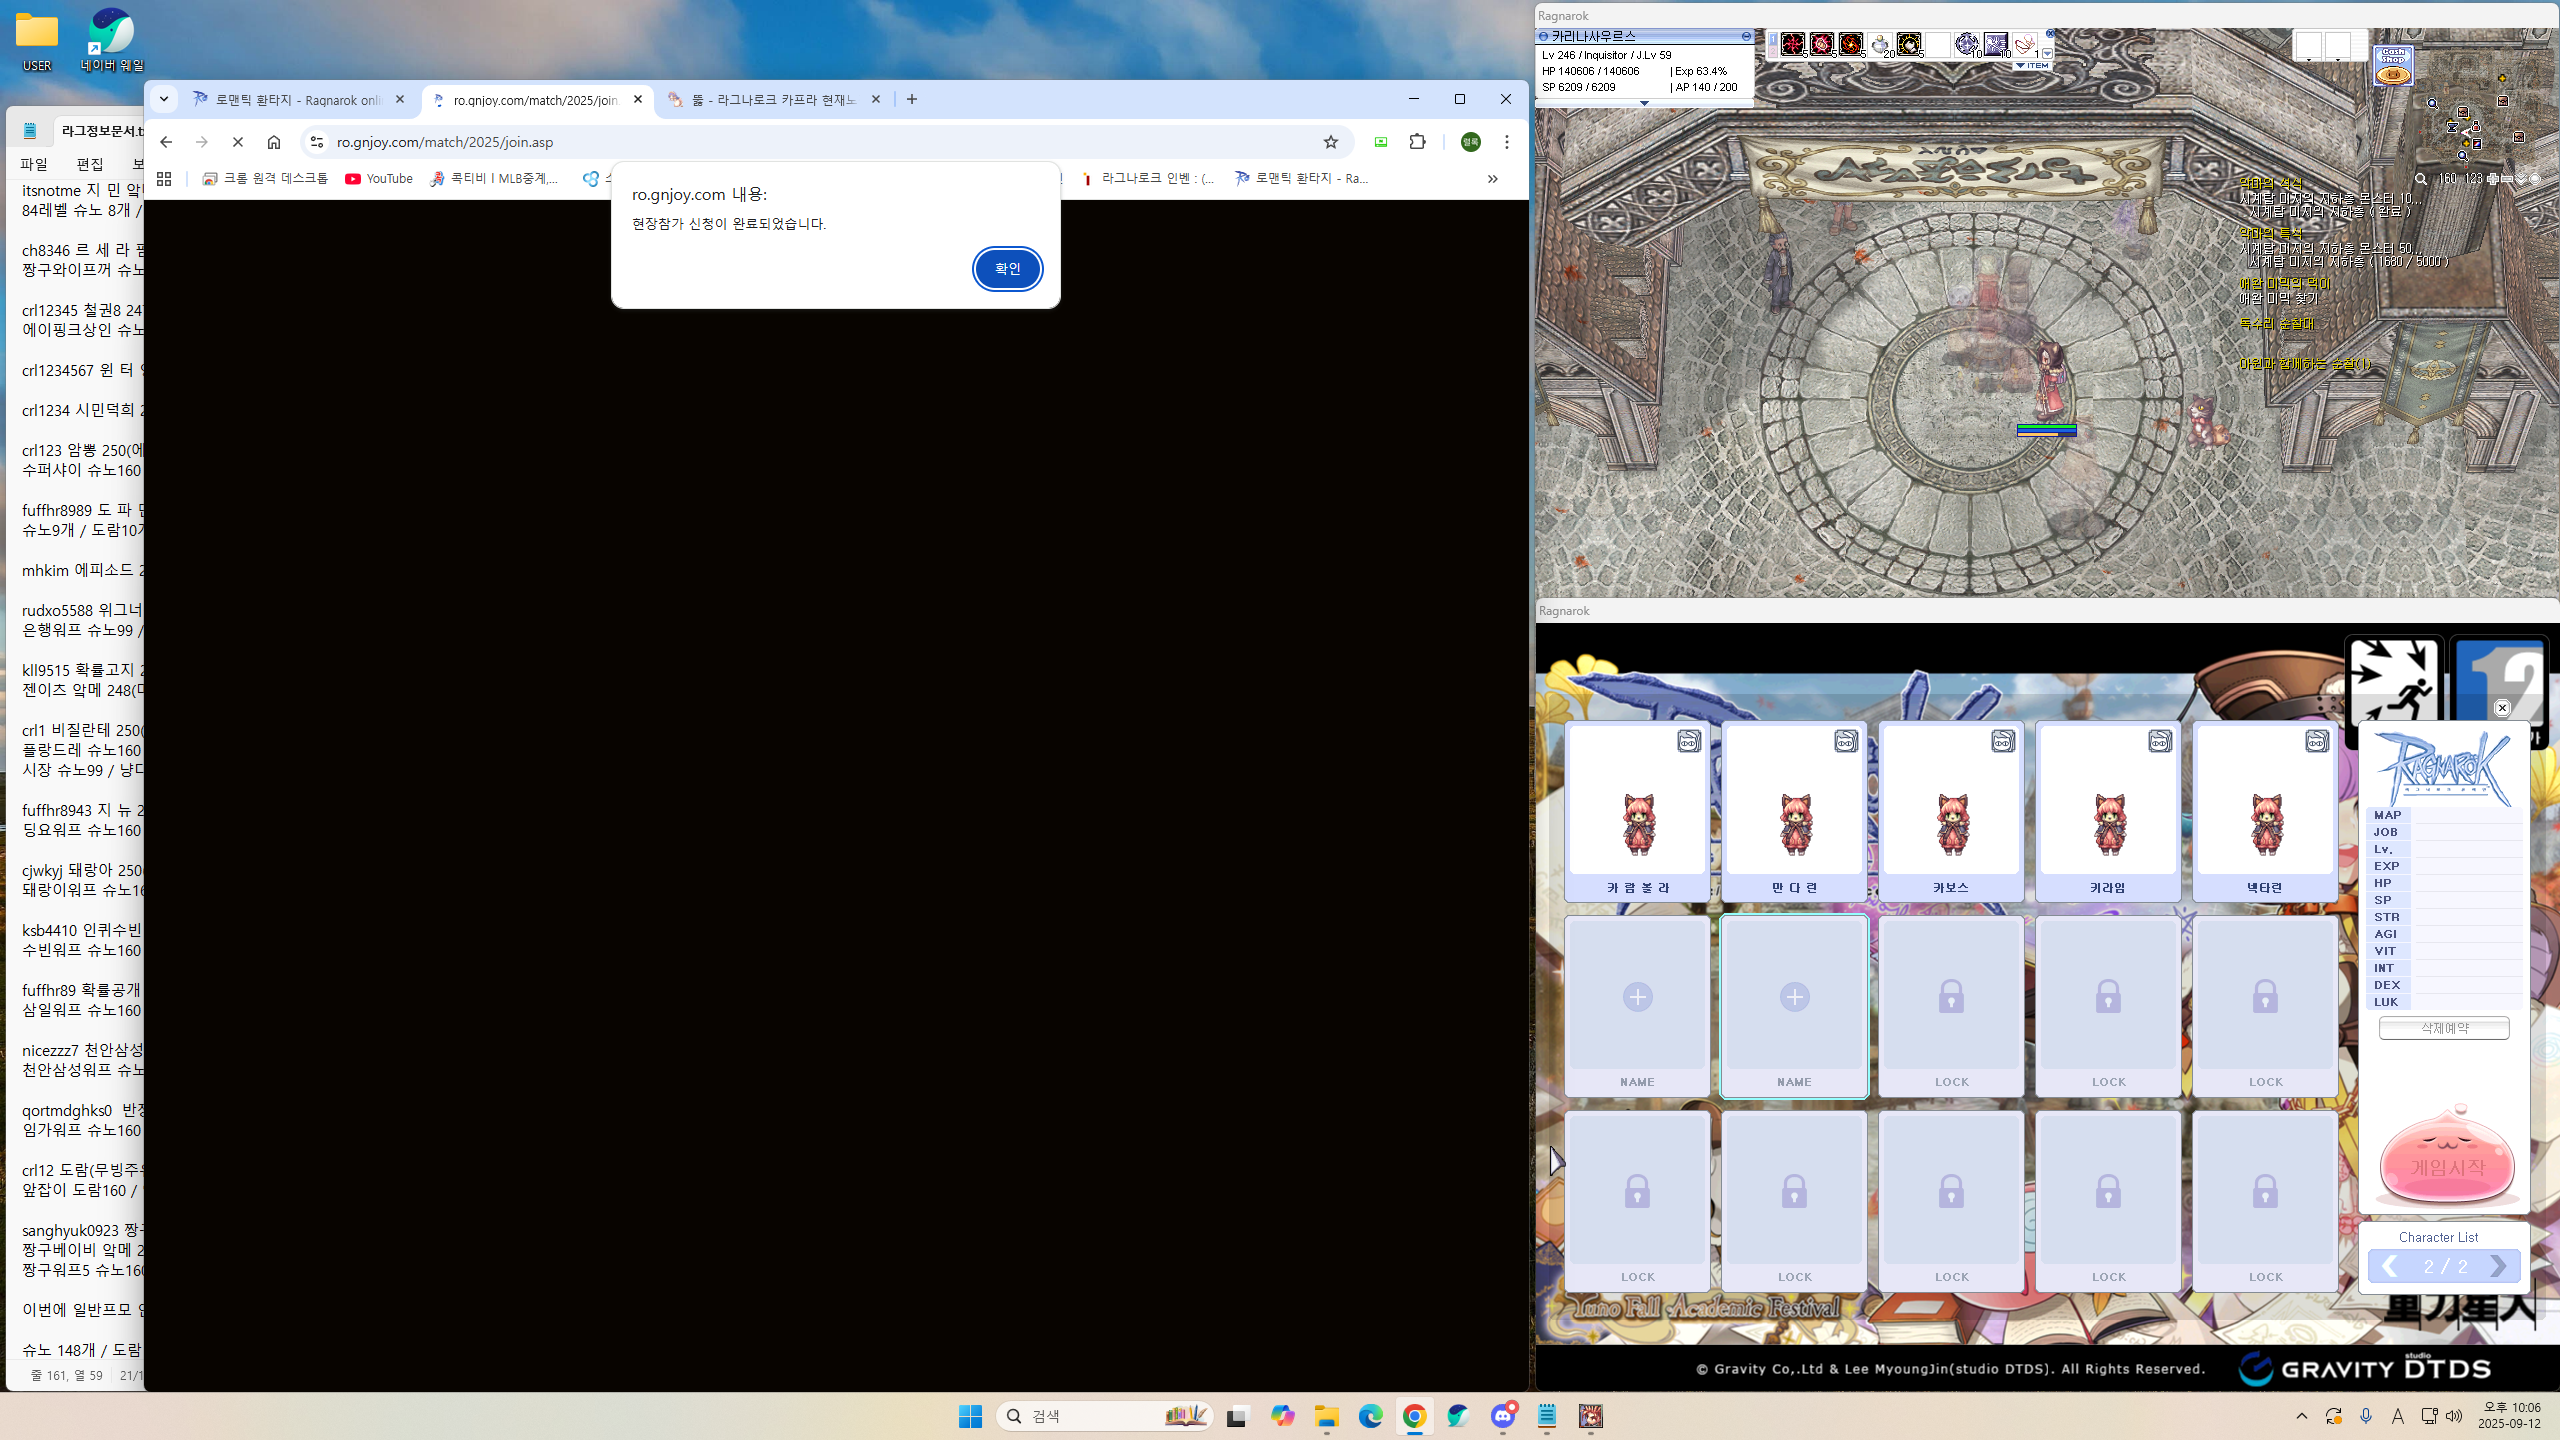Toggle glasses icon on 만 다 린 card
This screenshot has height=1440, width=2560.
click(x=1846, y=741)
